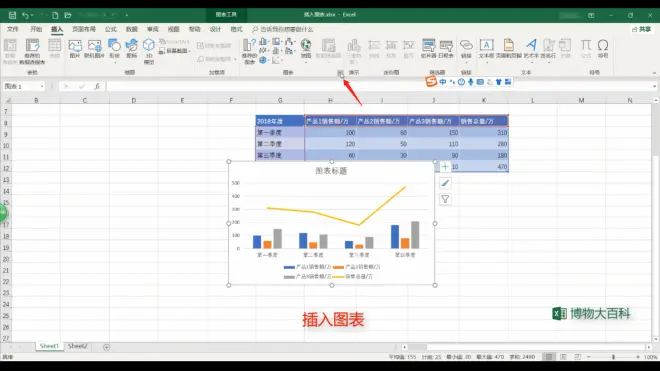Click the open file folder icon

point(68,15)
